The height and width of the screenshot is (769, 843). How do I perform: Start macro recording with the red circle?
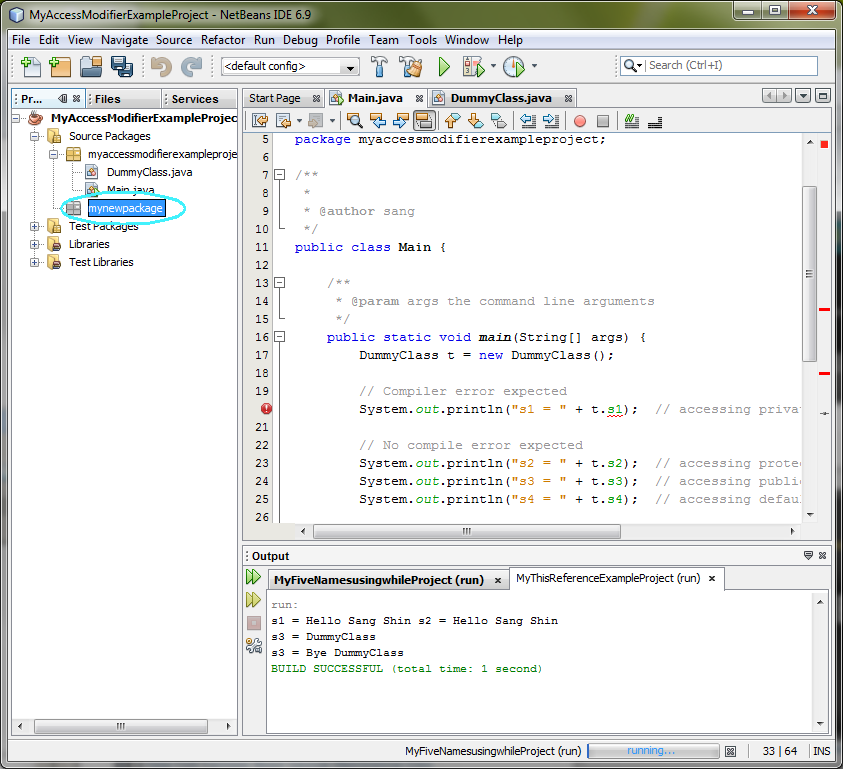point(580,121)
